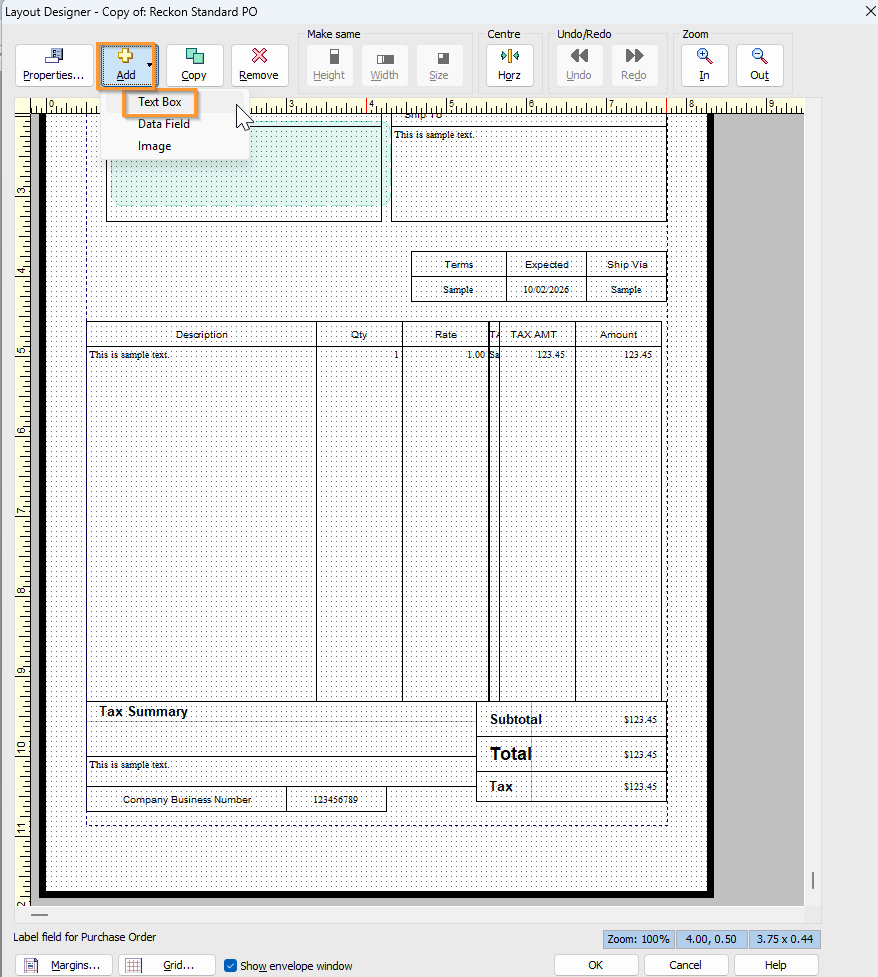This screenshot has width=878, height=977.
Task: Select the Terms label field
Action: click(459, 265)
